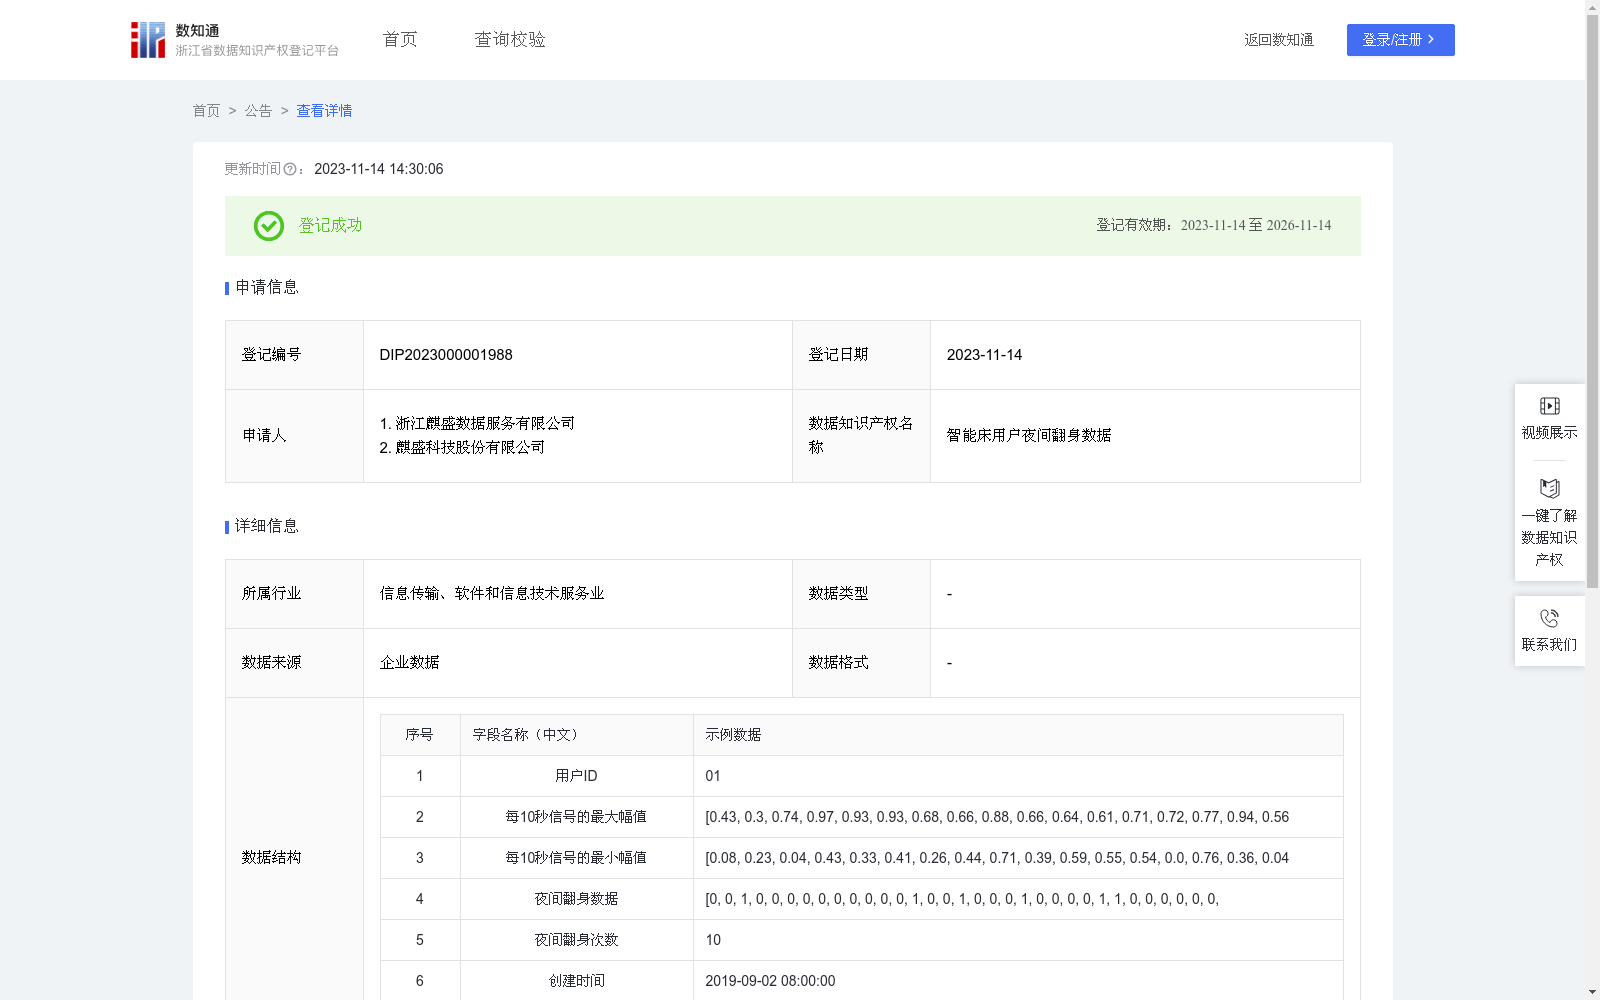Open the 视频展示 video icon
Image resolution: width=1600 pixels, height=1000 pixels.
pos(1549,406)
